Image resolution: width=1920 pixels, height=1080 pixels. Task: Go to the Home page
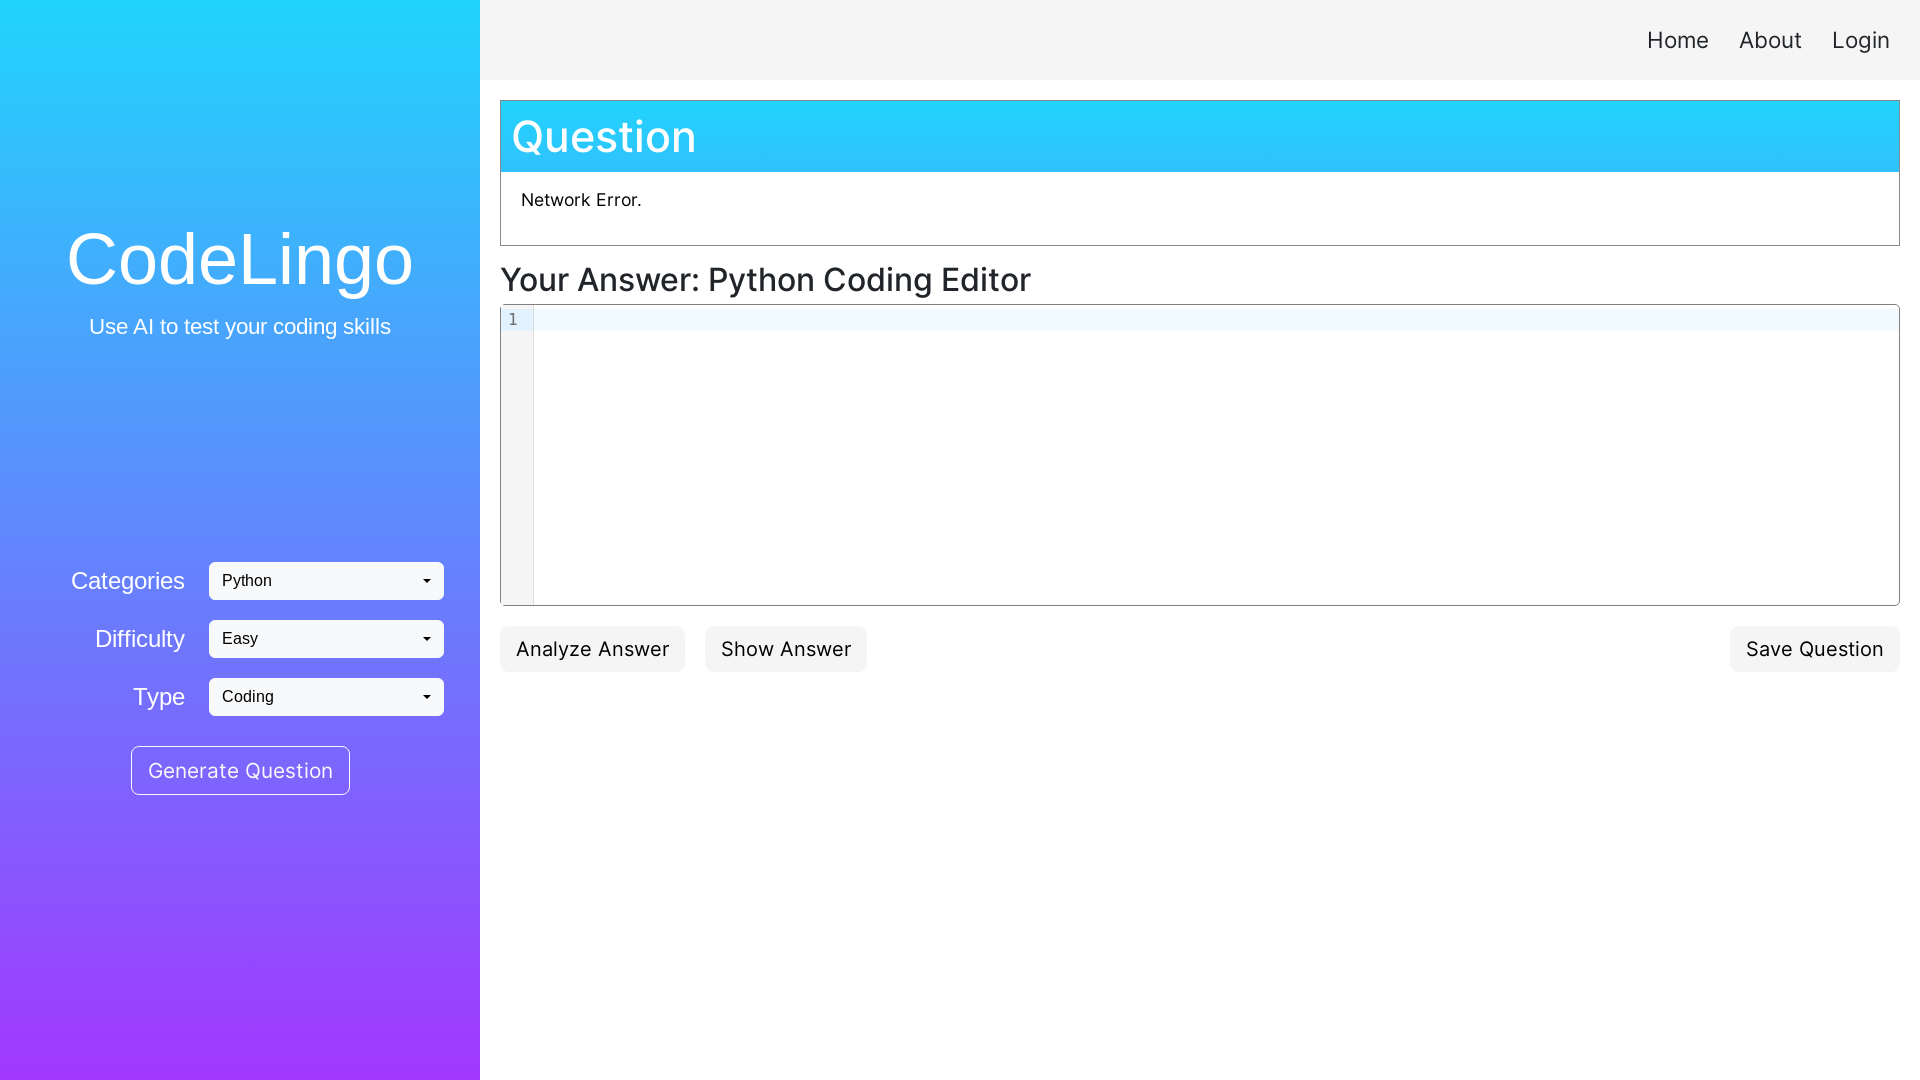tap(1677, 40)
